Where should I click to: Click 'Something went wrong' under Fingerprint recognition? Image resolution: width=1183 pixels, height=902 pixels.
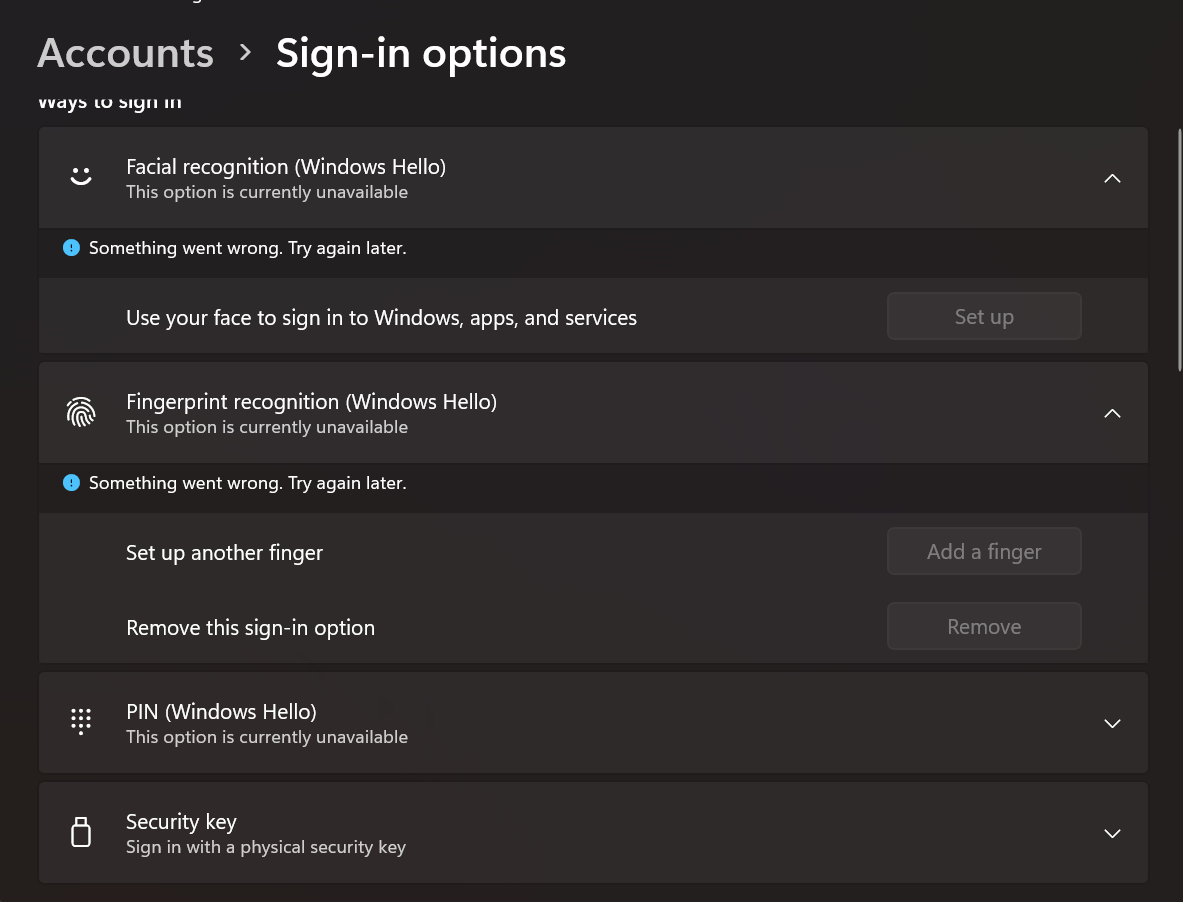(247, 483)
